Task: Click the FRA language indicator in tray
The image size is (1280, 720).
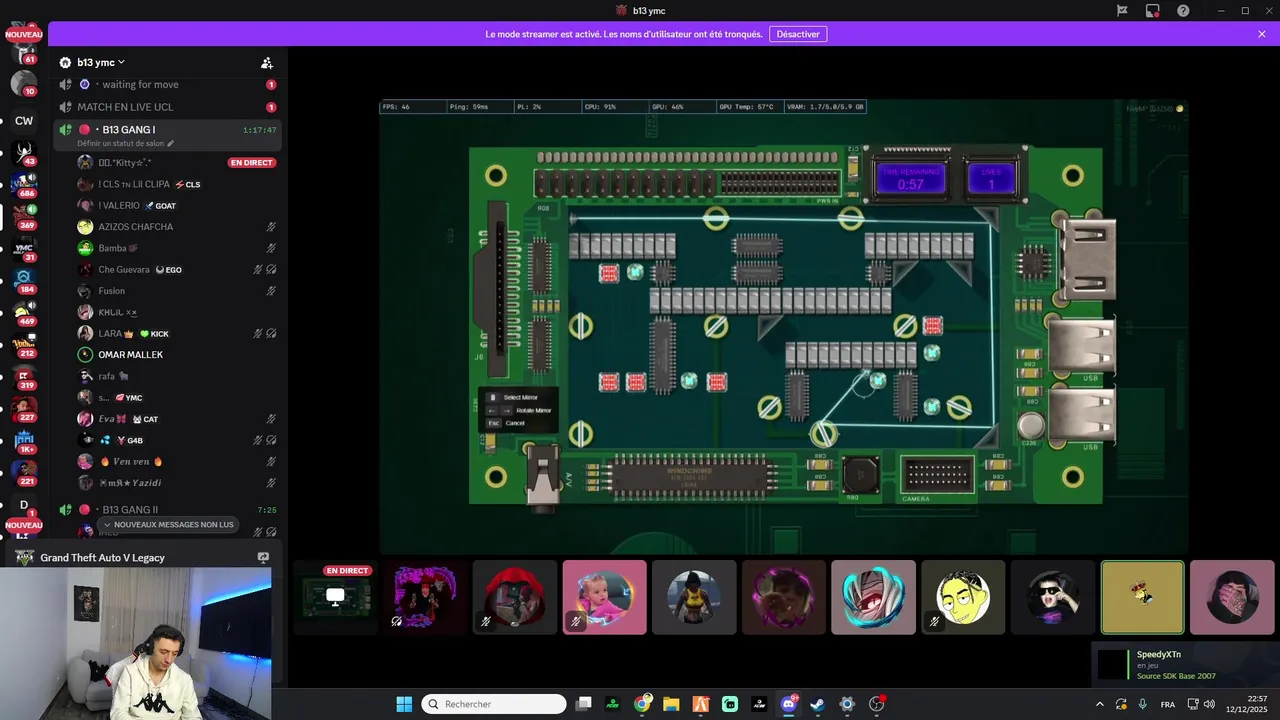Action: 1168,704
